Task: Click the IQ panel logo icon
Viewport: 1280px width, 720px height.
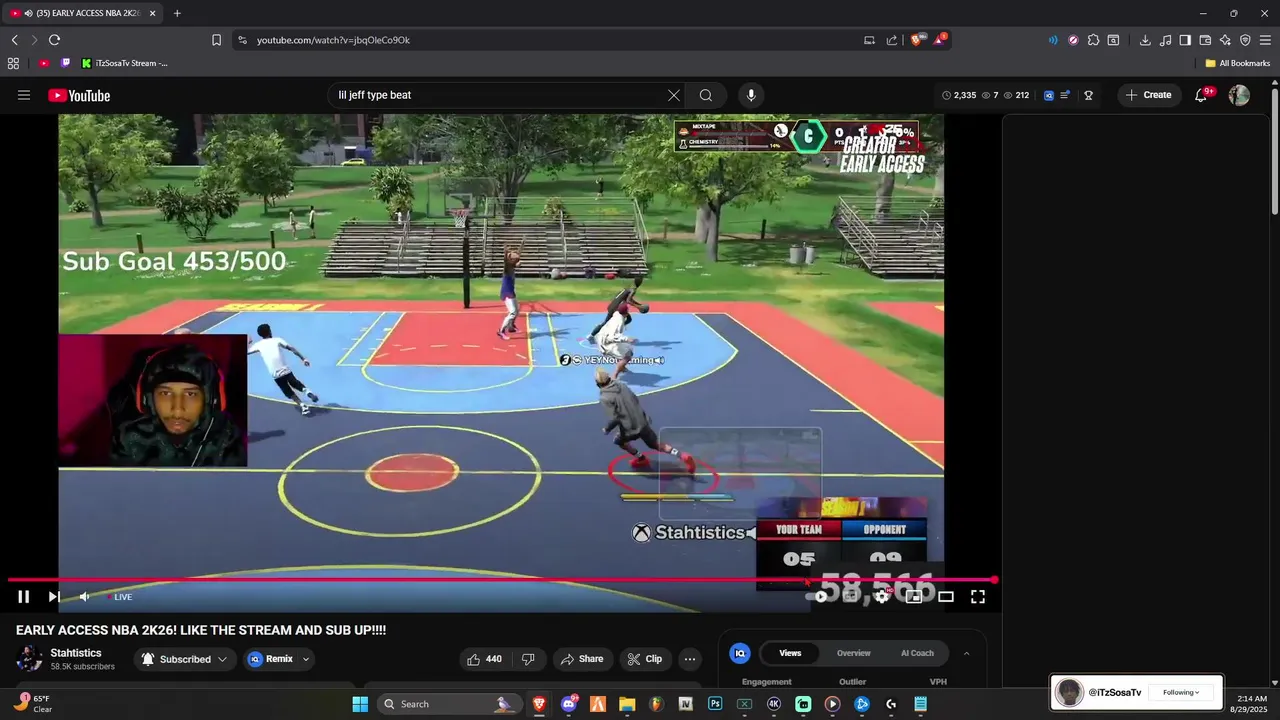Action: (x=740, y=653)
